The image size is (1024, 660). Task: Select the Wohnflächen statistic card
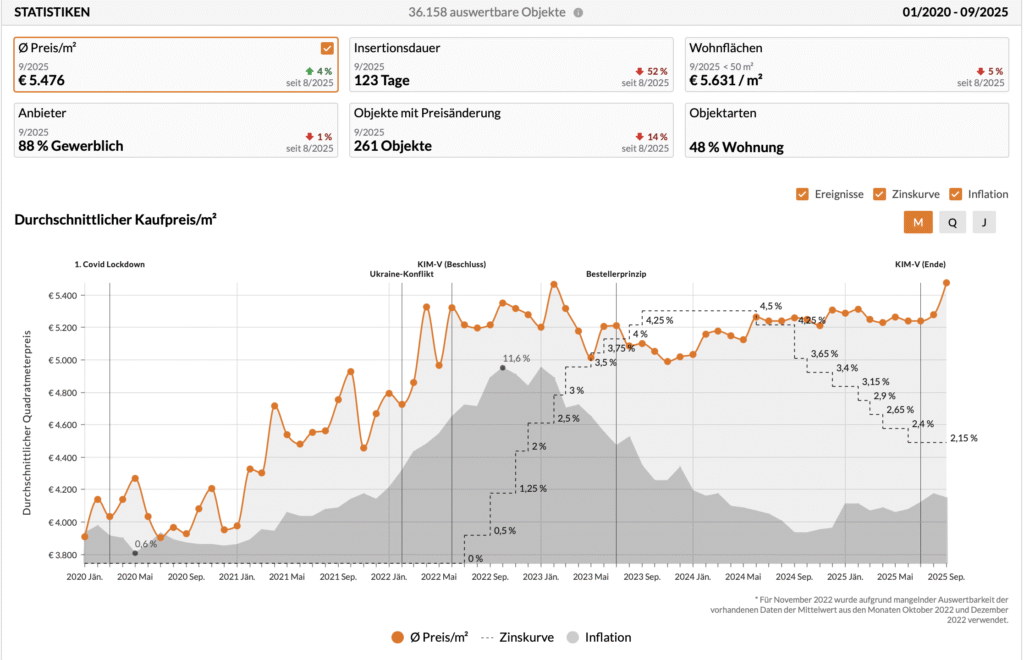846,65
